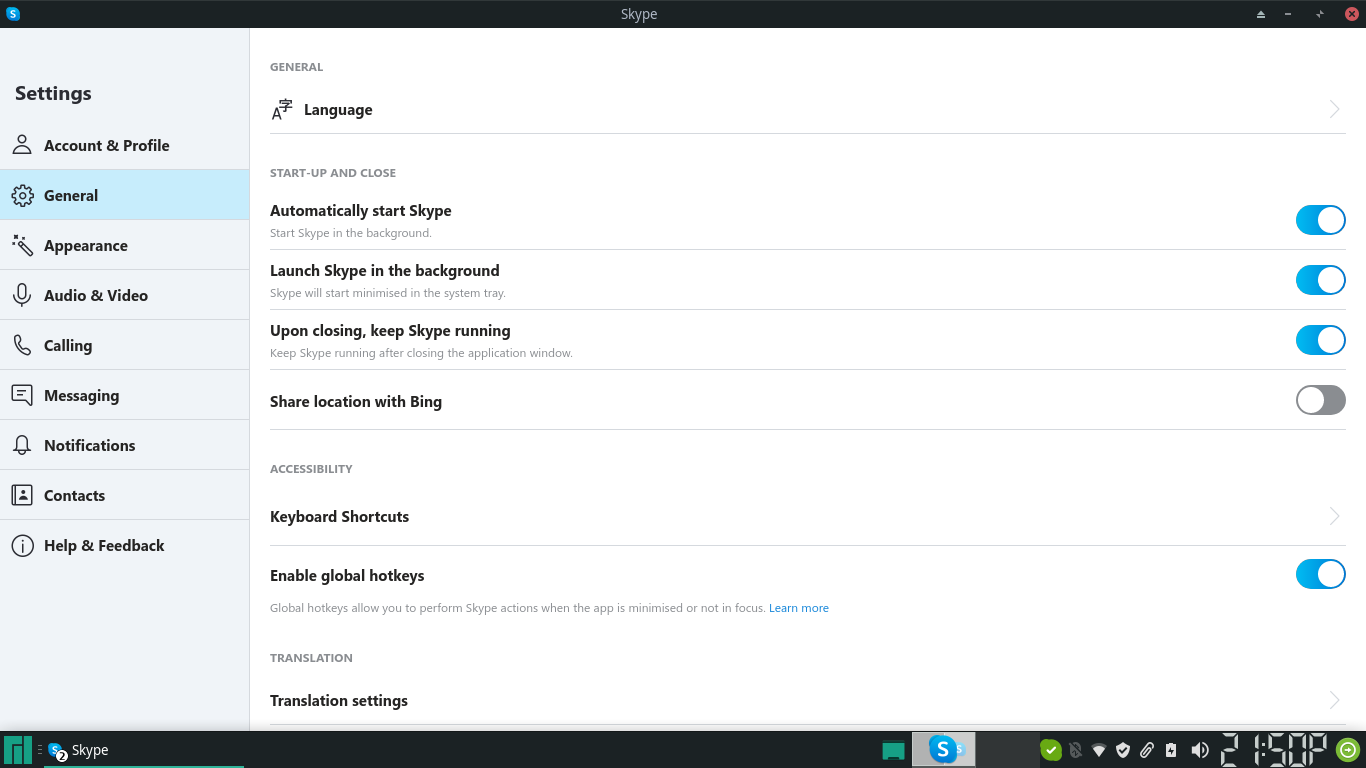This screenshot has width=1366, height=768.
Task: Click the green circular arrow logout icon
Action: tap(1348, 749)
